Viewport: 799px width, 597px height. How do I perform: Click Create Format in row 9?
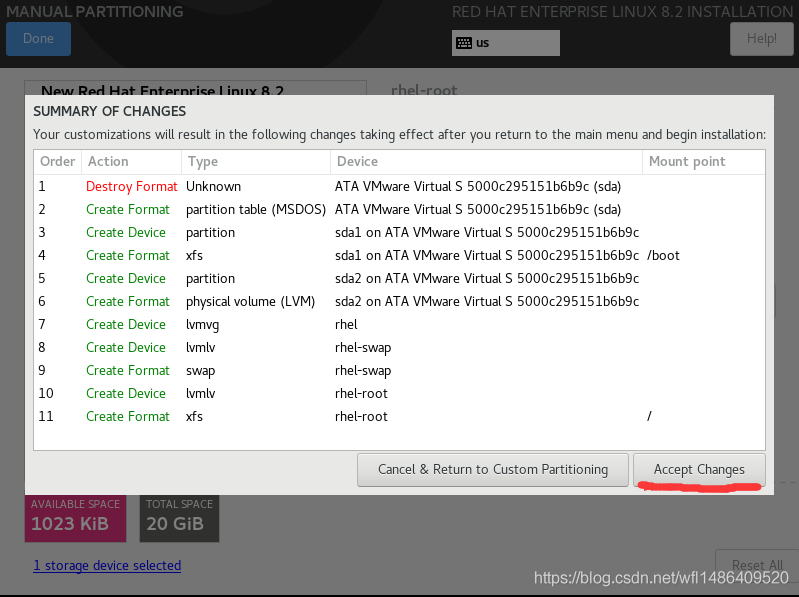click(x=127, y=370)
